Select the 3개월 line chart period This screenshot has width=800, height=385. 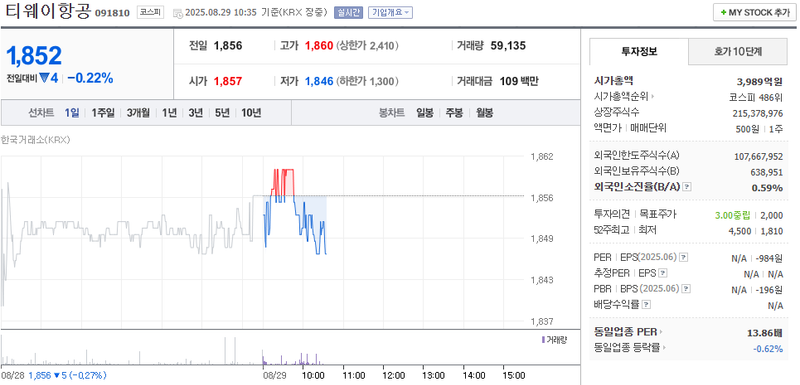[x=138, y=113]
